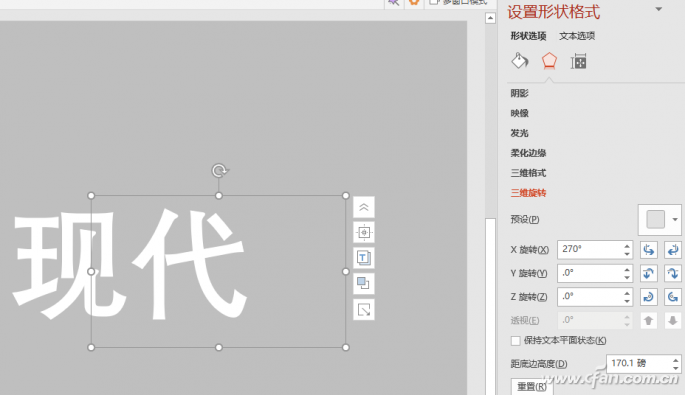Screen dimensions: 685x395
Task: Increase distance from ground spinner
Action: point(676,360)
